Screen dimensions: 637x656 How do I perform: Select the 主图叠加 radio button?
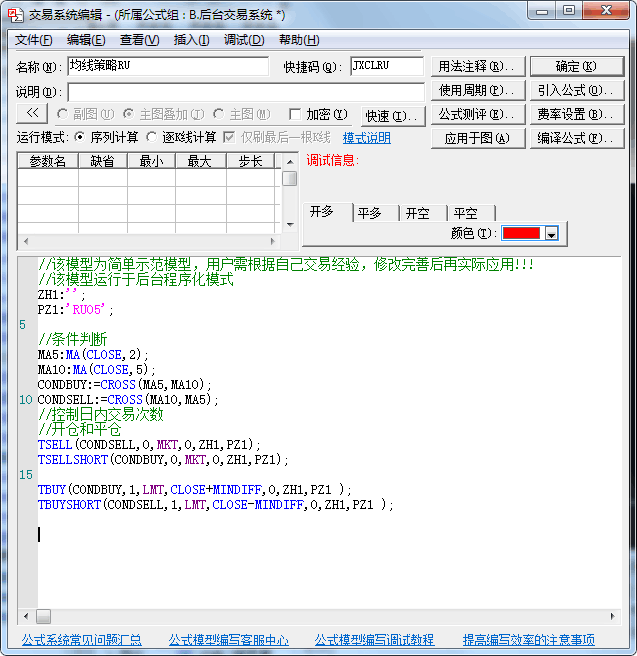128,114
